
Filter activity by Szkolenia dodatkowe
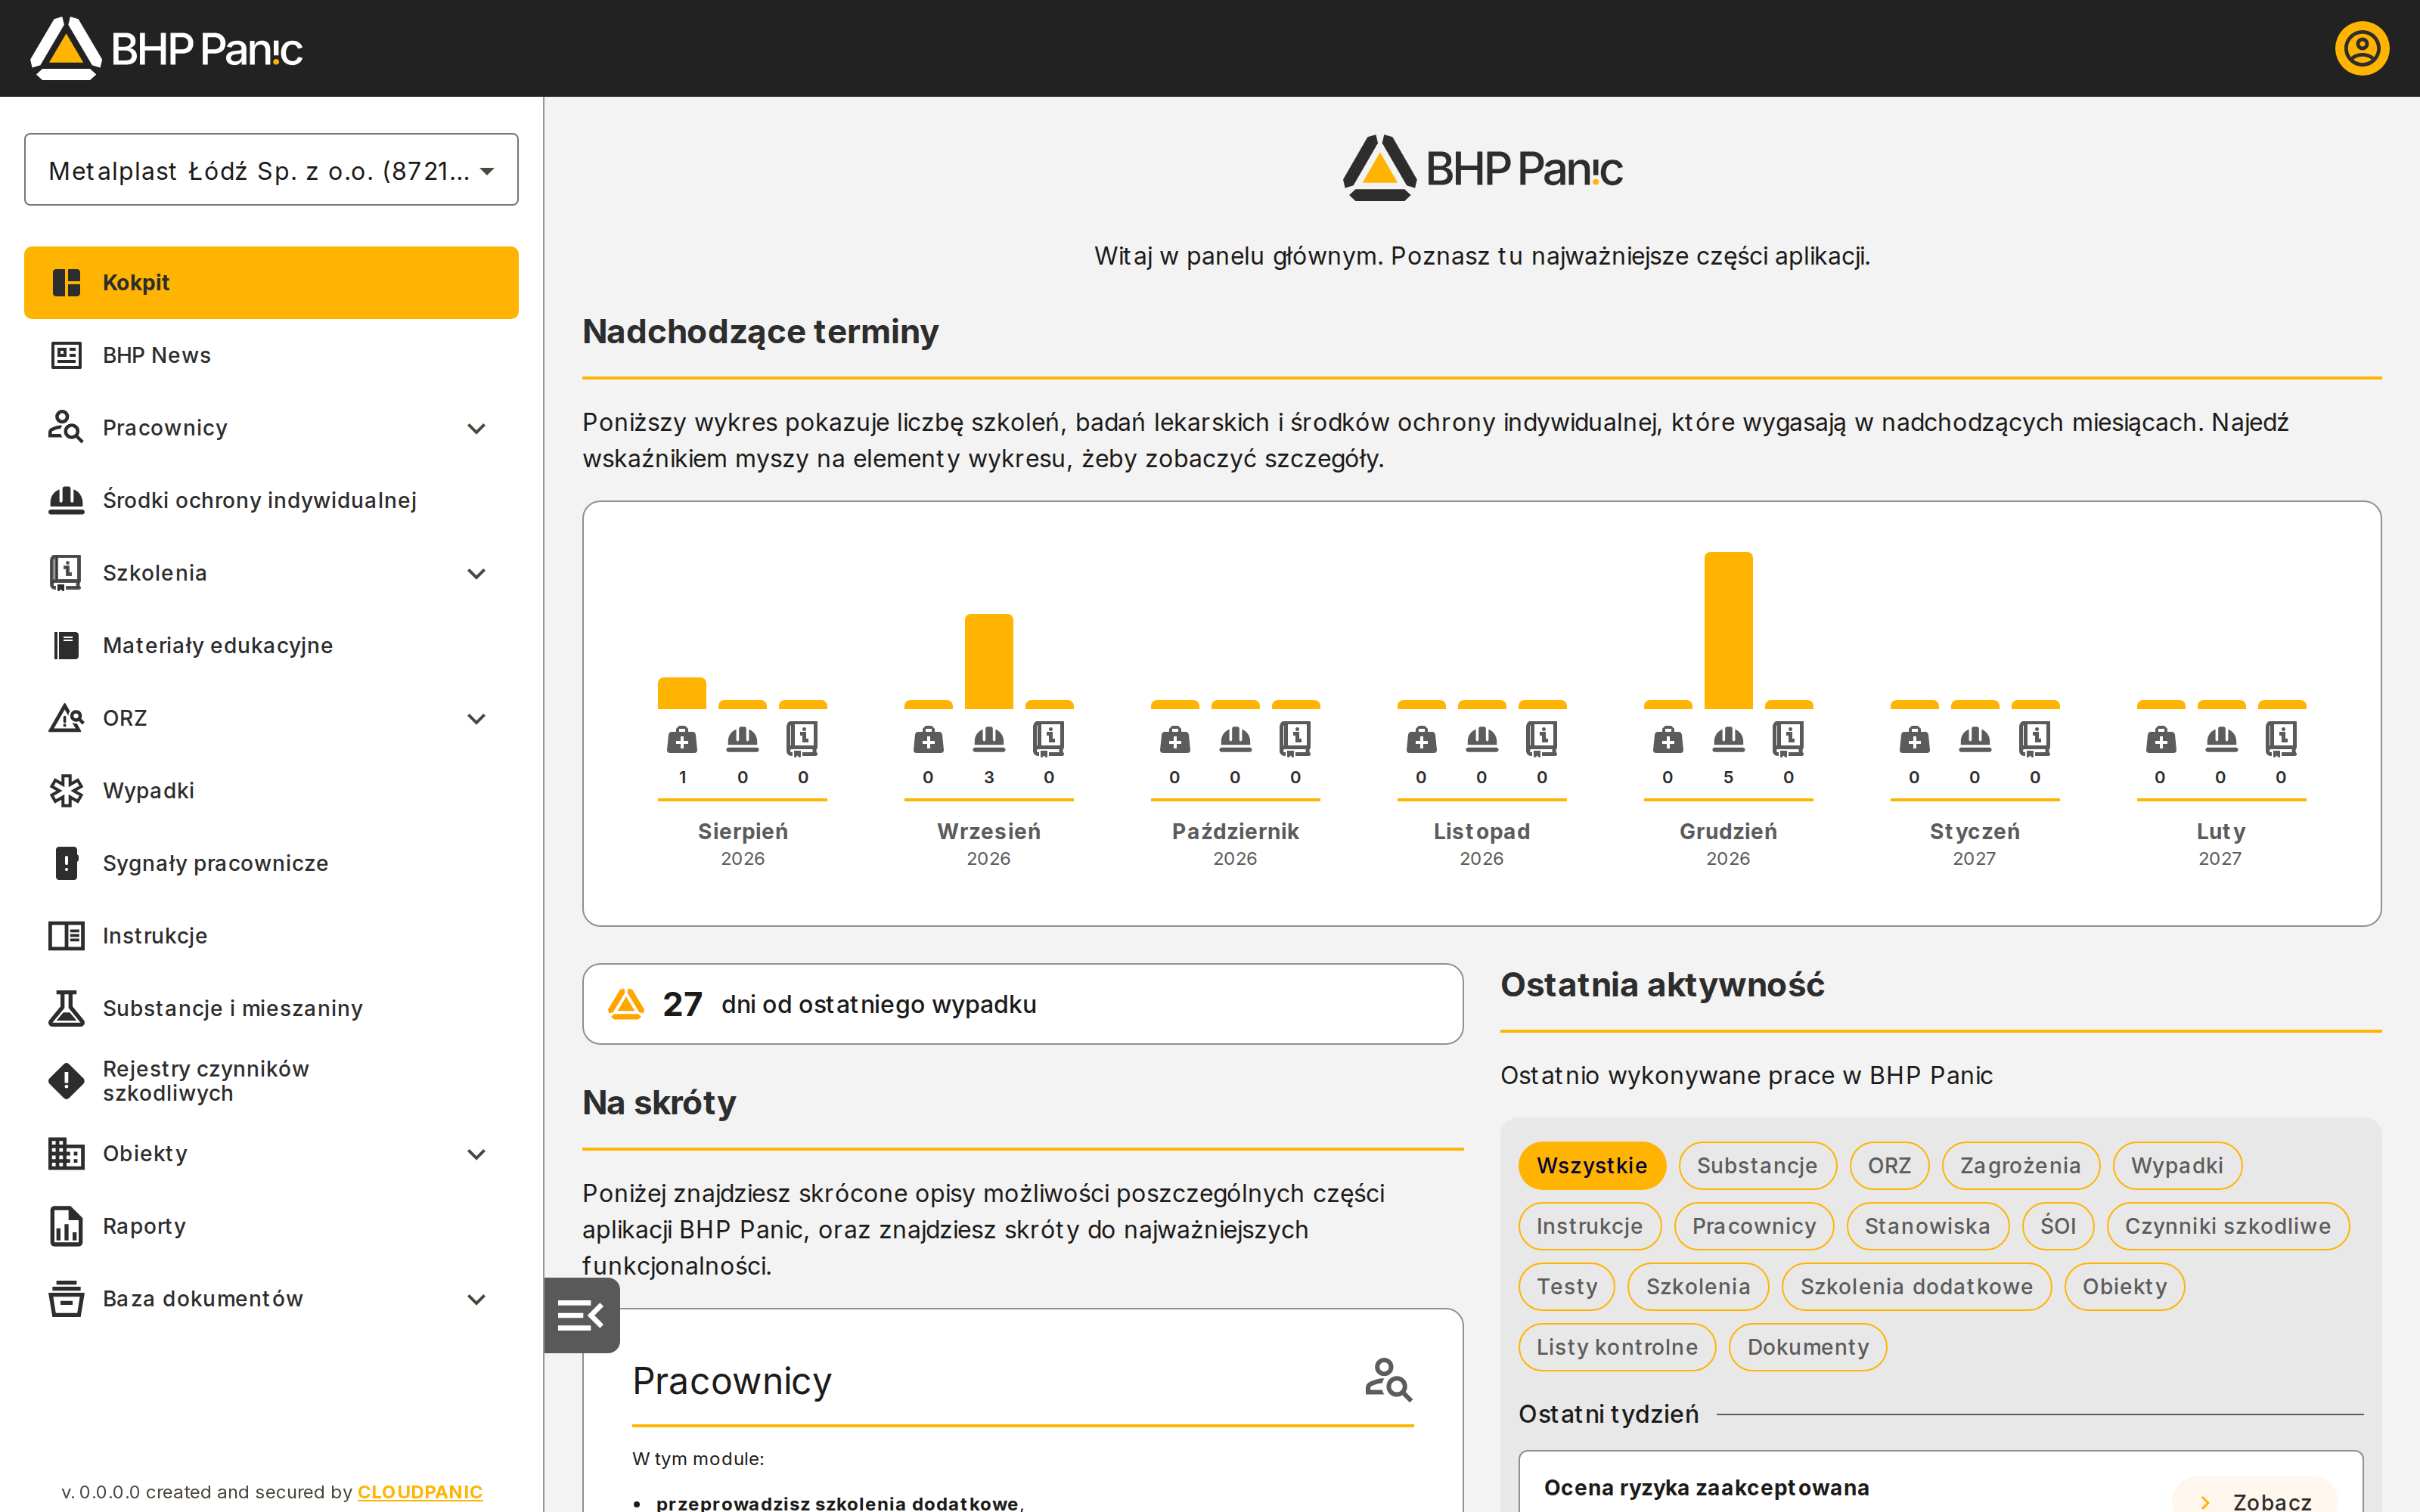click(1916, 1287)
